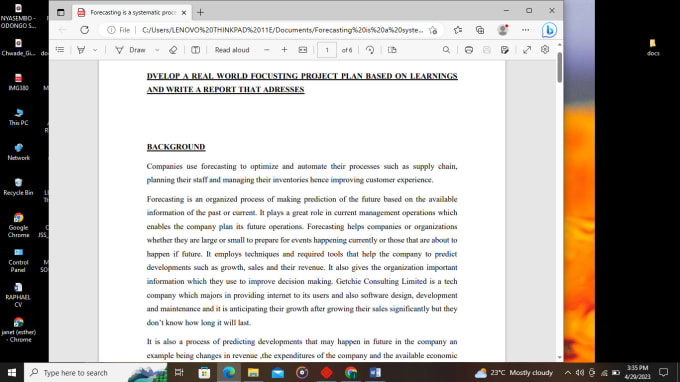
Task: Open Microsoft Word from taskbar
Action: (x=376, y=372)
